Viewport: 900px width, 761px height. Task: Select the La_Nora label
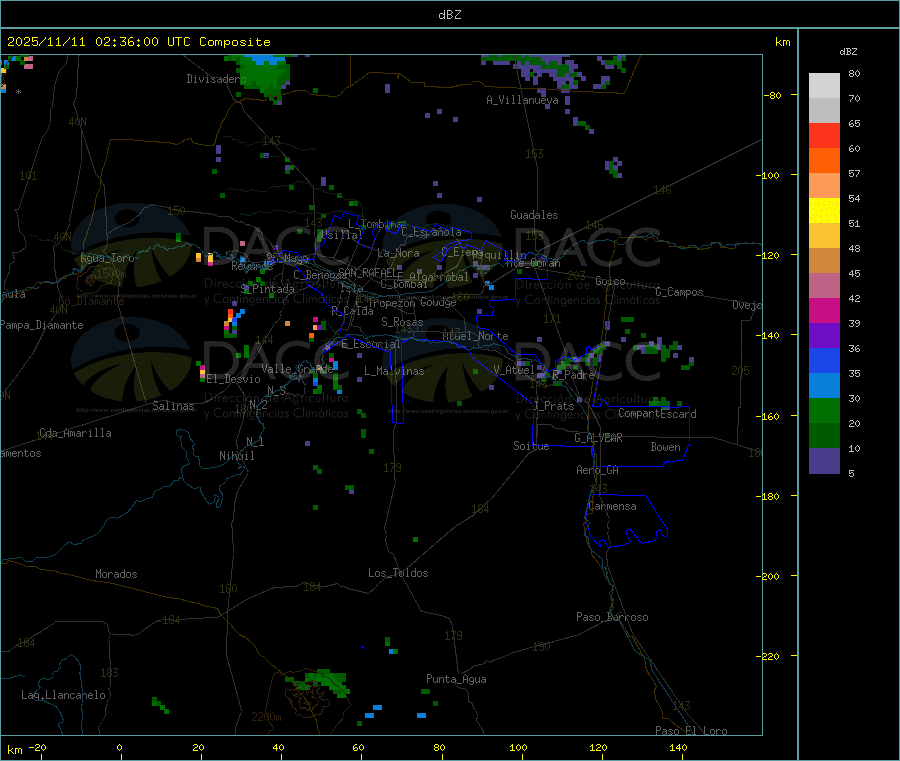[x=398, y=253]
